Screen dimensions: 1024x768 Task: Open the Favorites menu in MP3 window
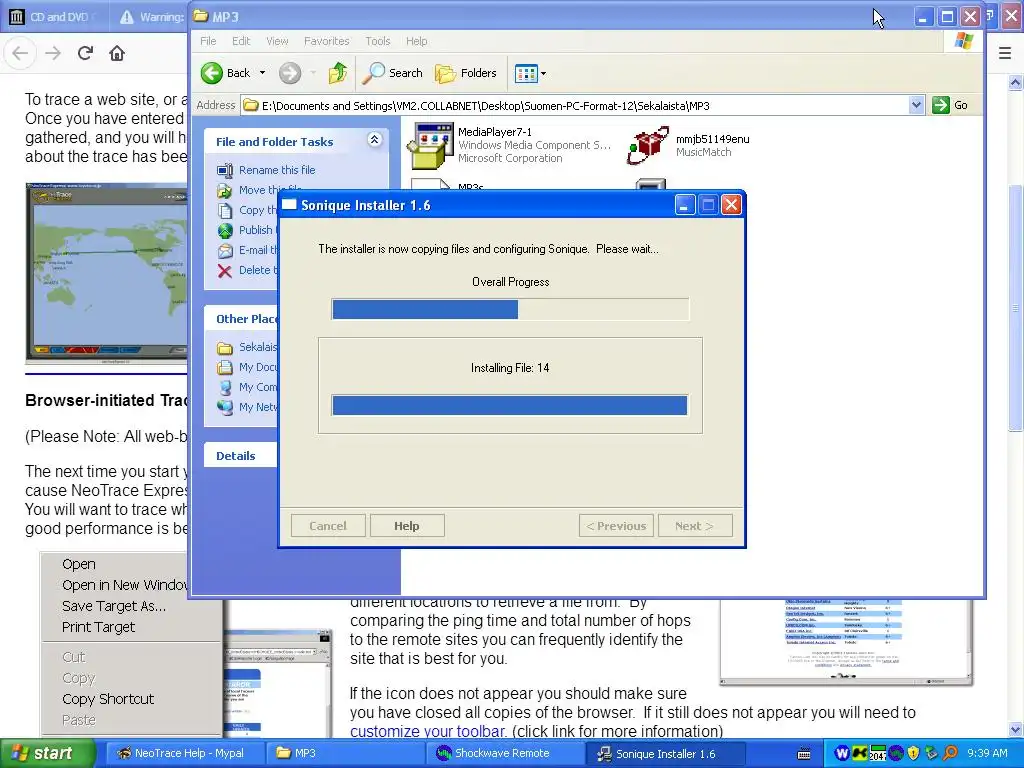tap(327, 41)
